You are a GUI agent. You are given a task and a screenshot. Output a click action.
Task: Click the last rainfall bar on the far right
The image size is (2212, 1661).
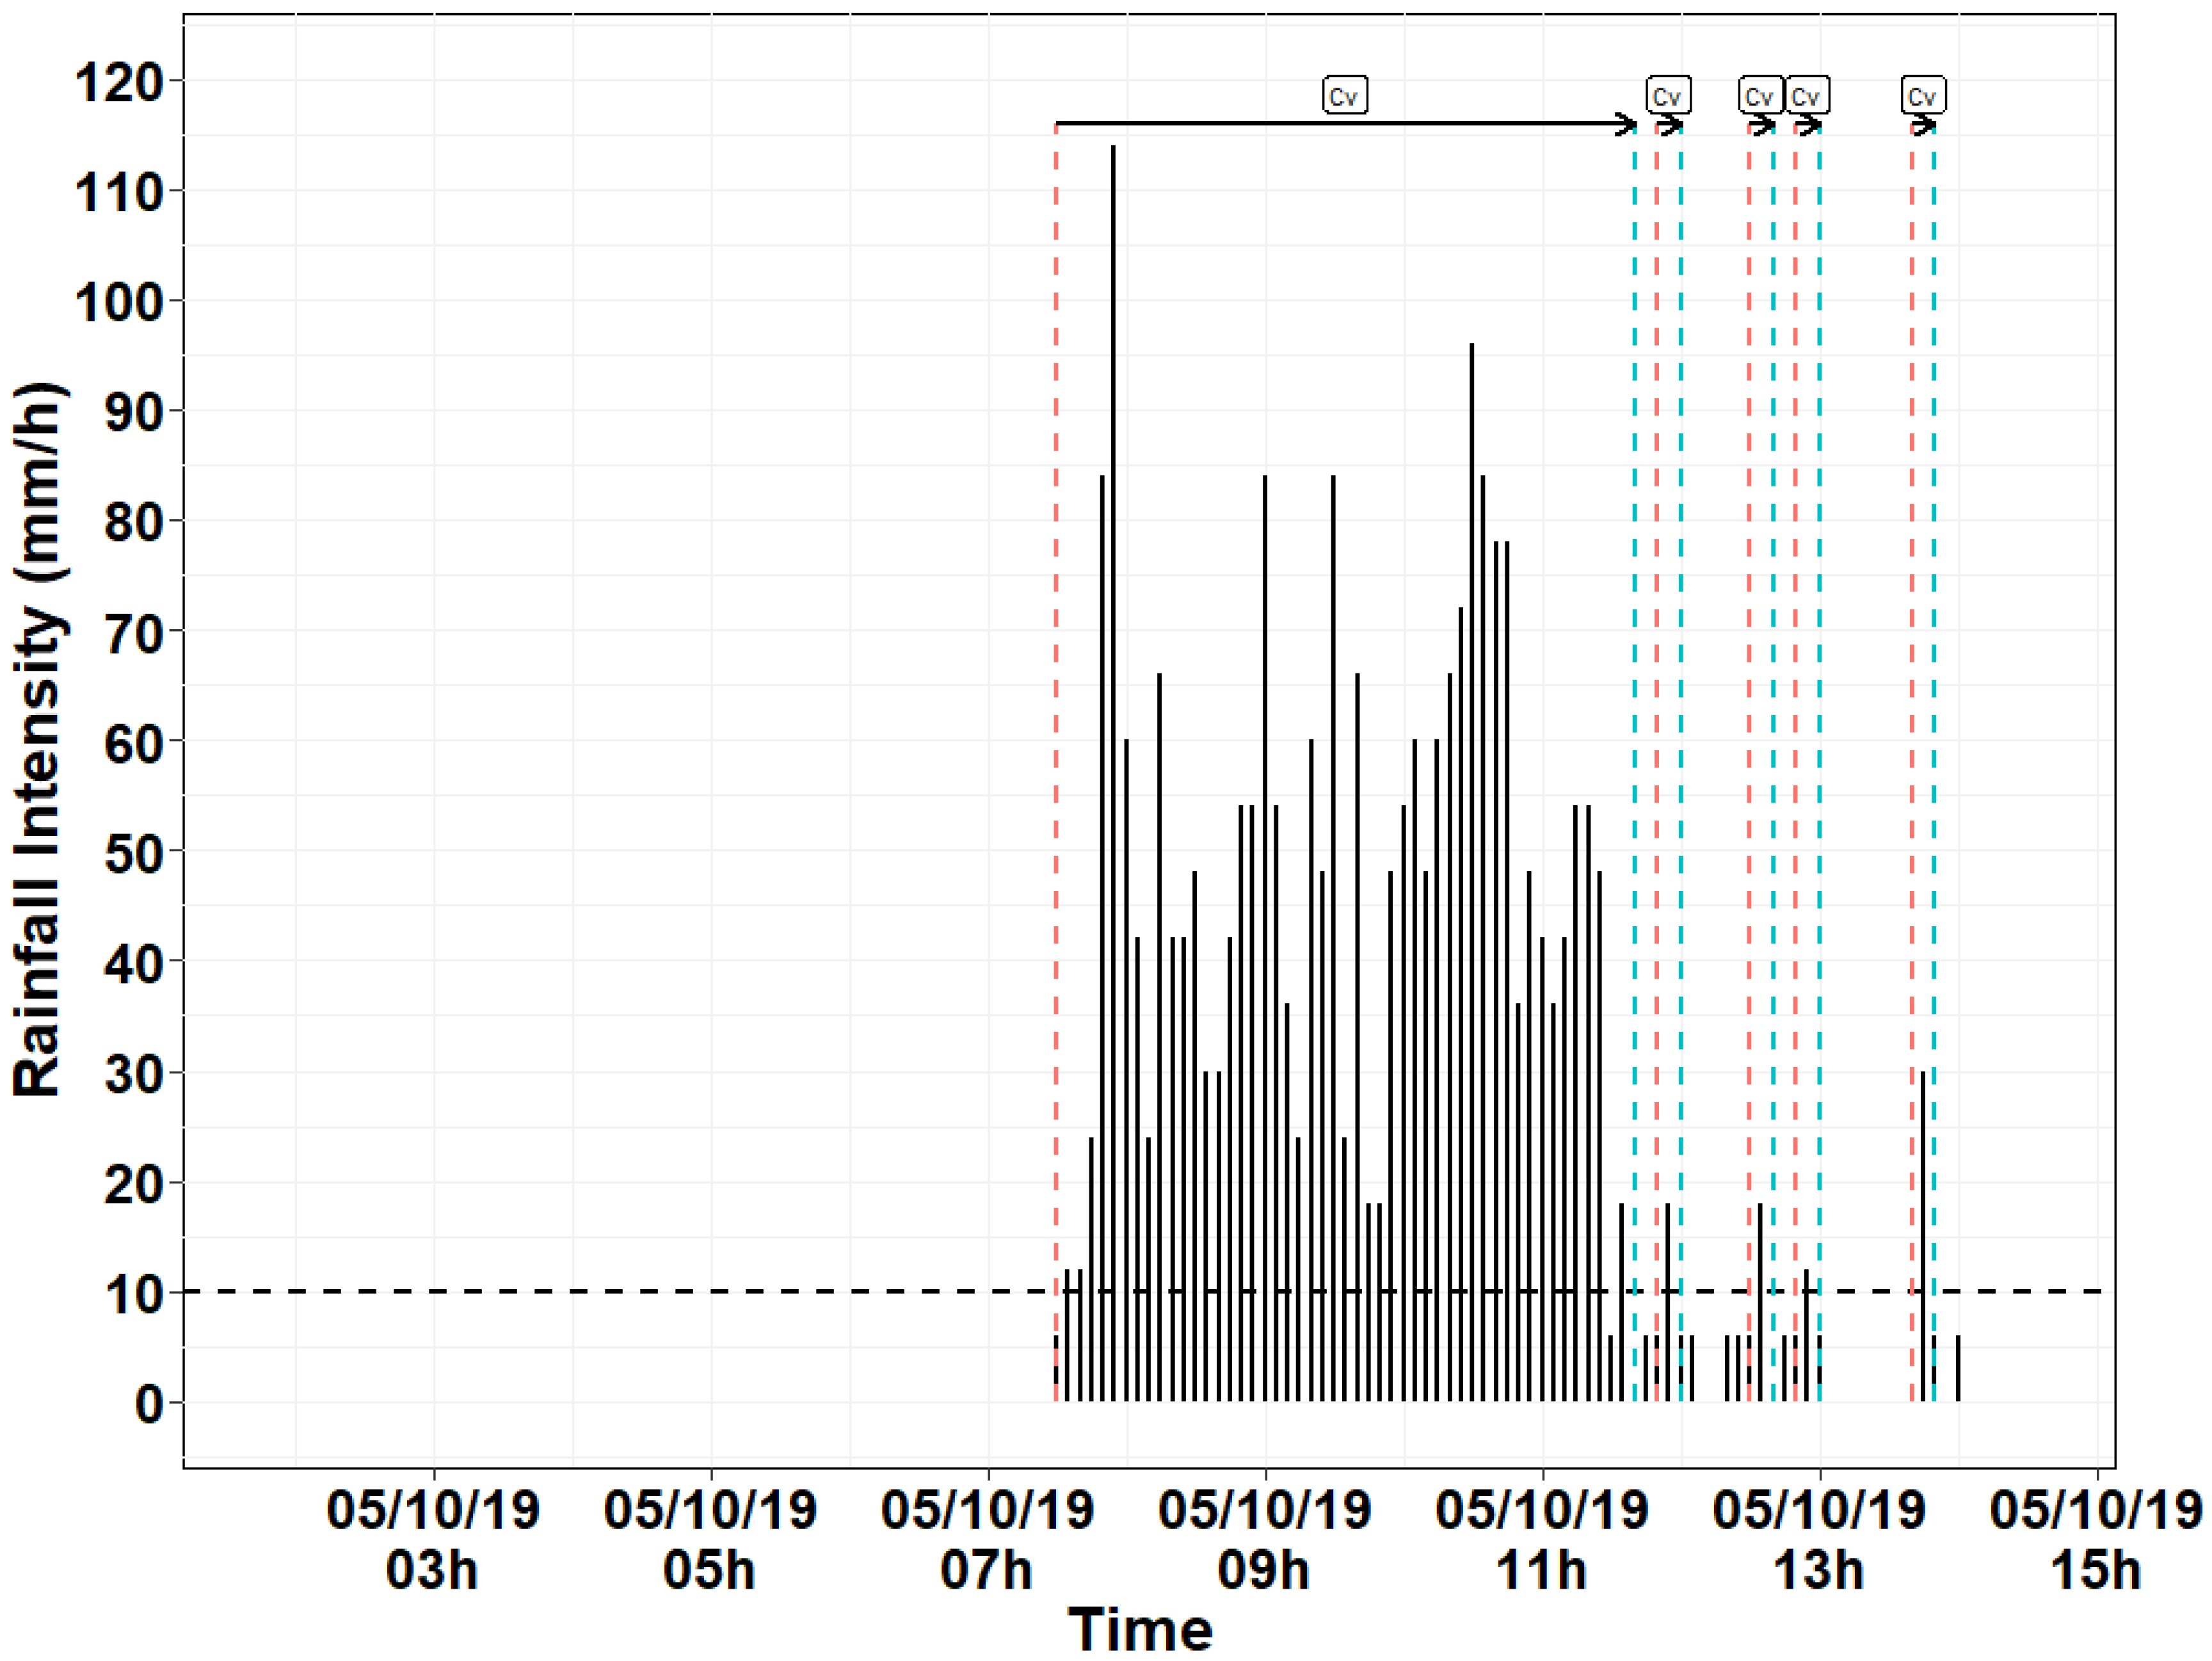(1958, 1368)
